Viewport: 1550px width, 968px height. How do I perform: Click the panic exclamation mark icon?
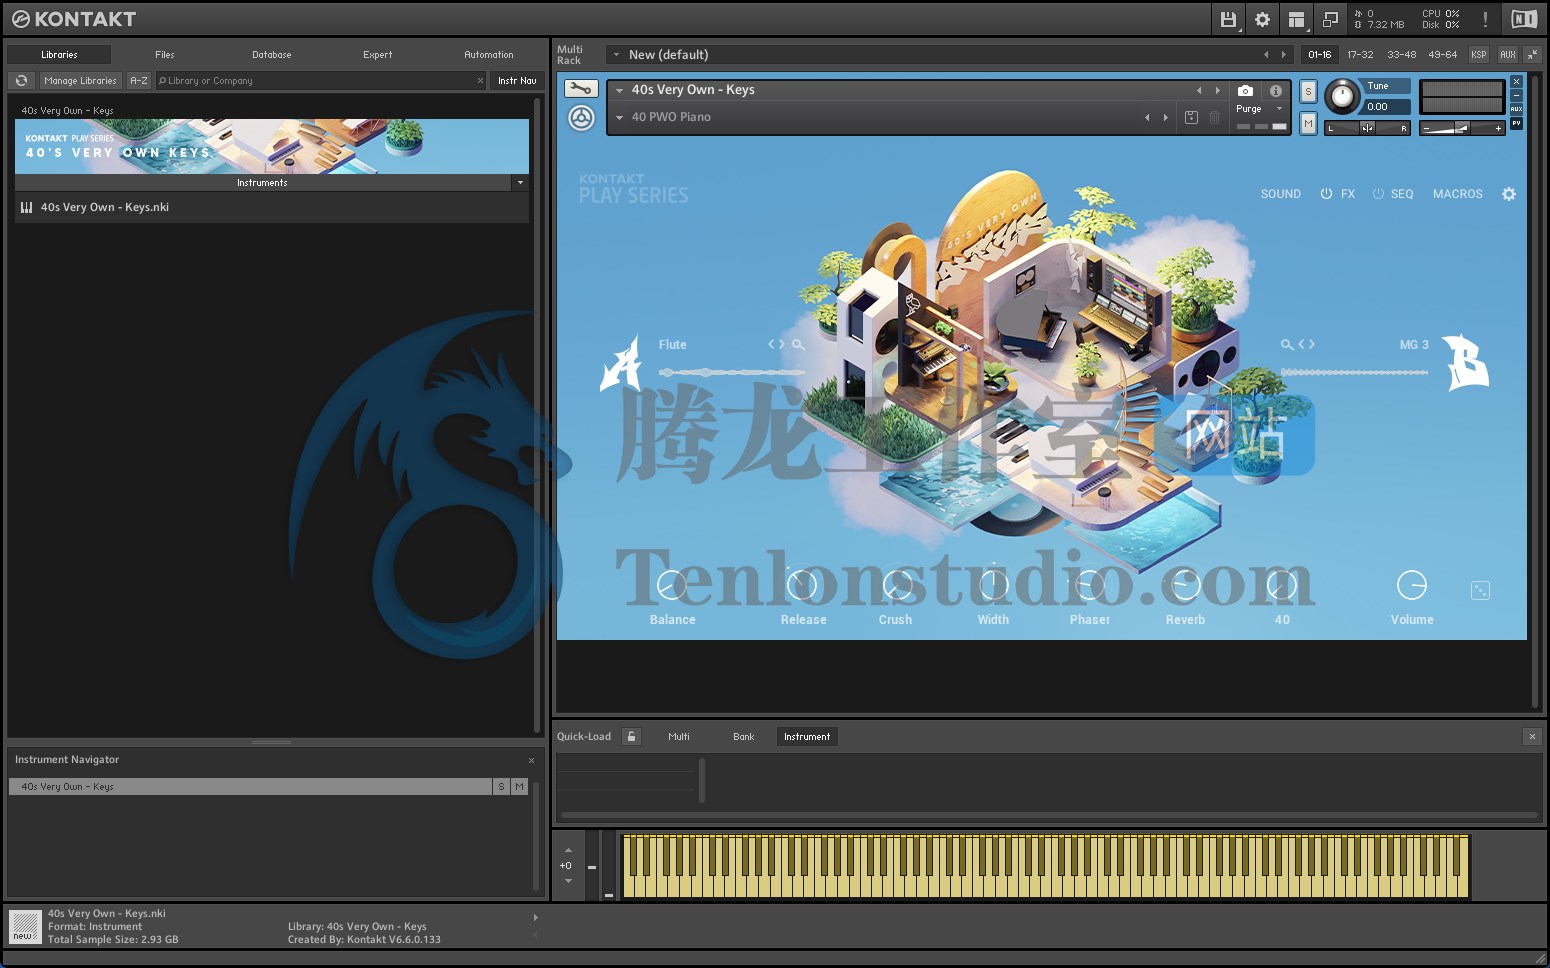pyautogui.click(x=1485, y=19)
